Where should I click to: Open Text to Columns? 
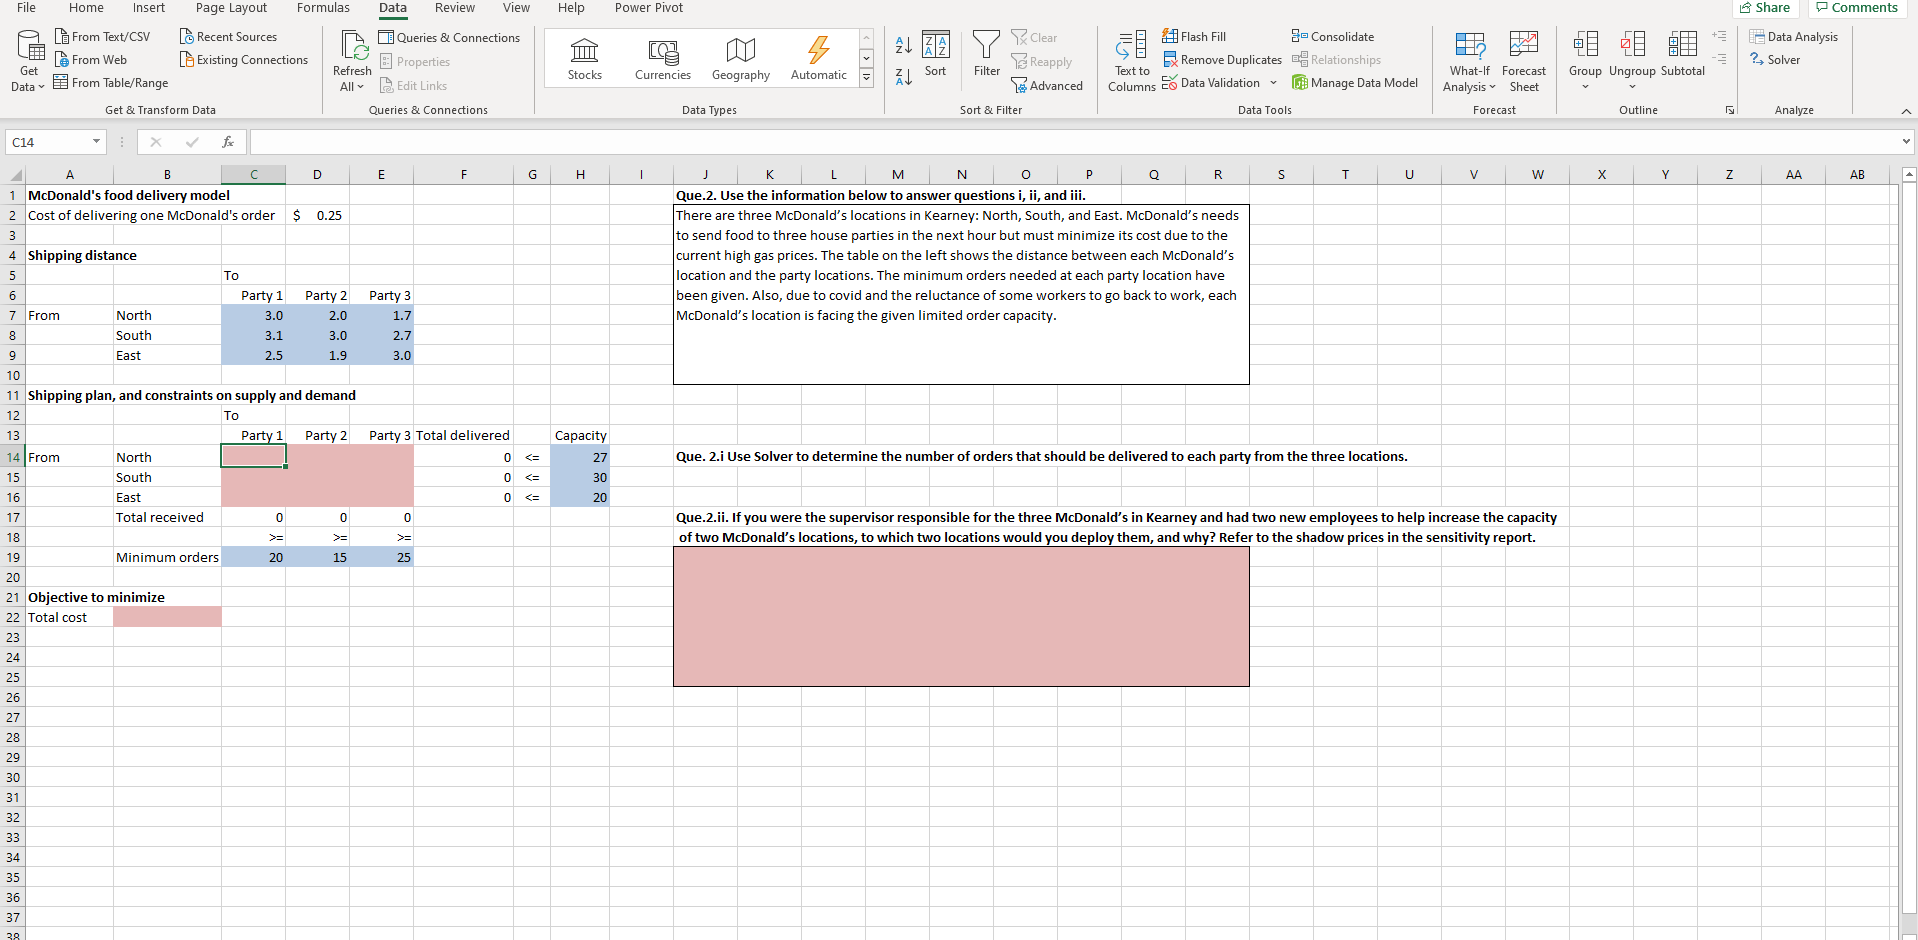tap(1129, 60)
